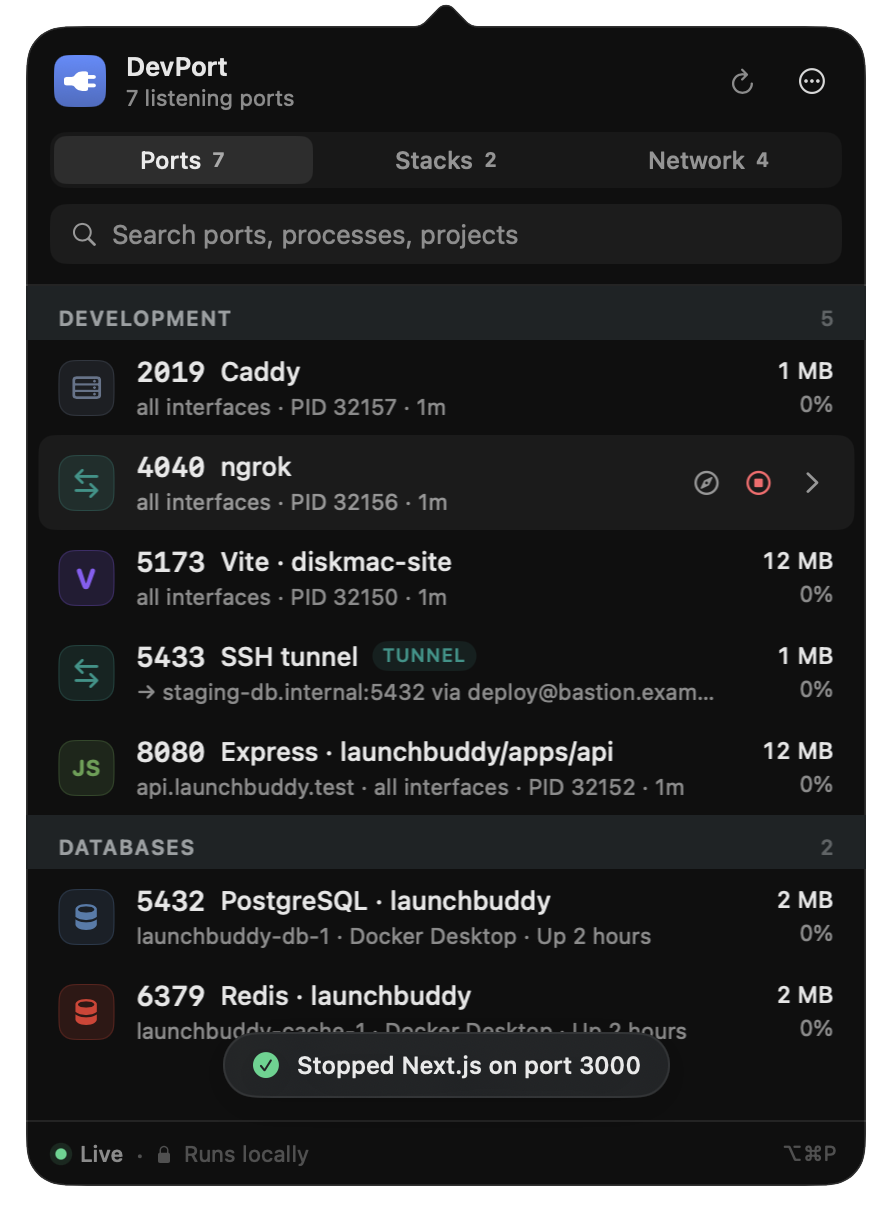This screenshot has width=892, height=1212.
Task: Expand ngrok details chevron
Action: click(x=812, y=483)
